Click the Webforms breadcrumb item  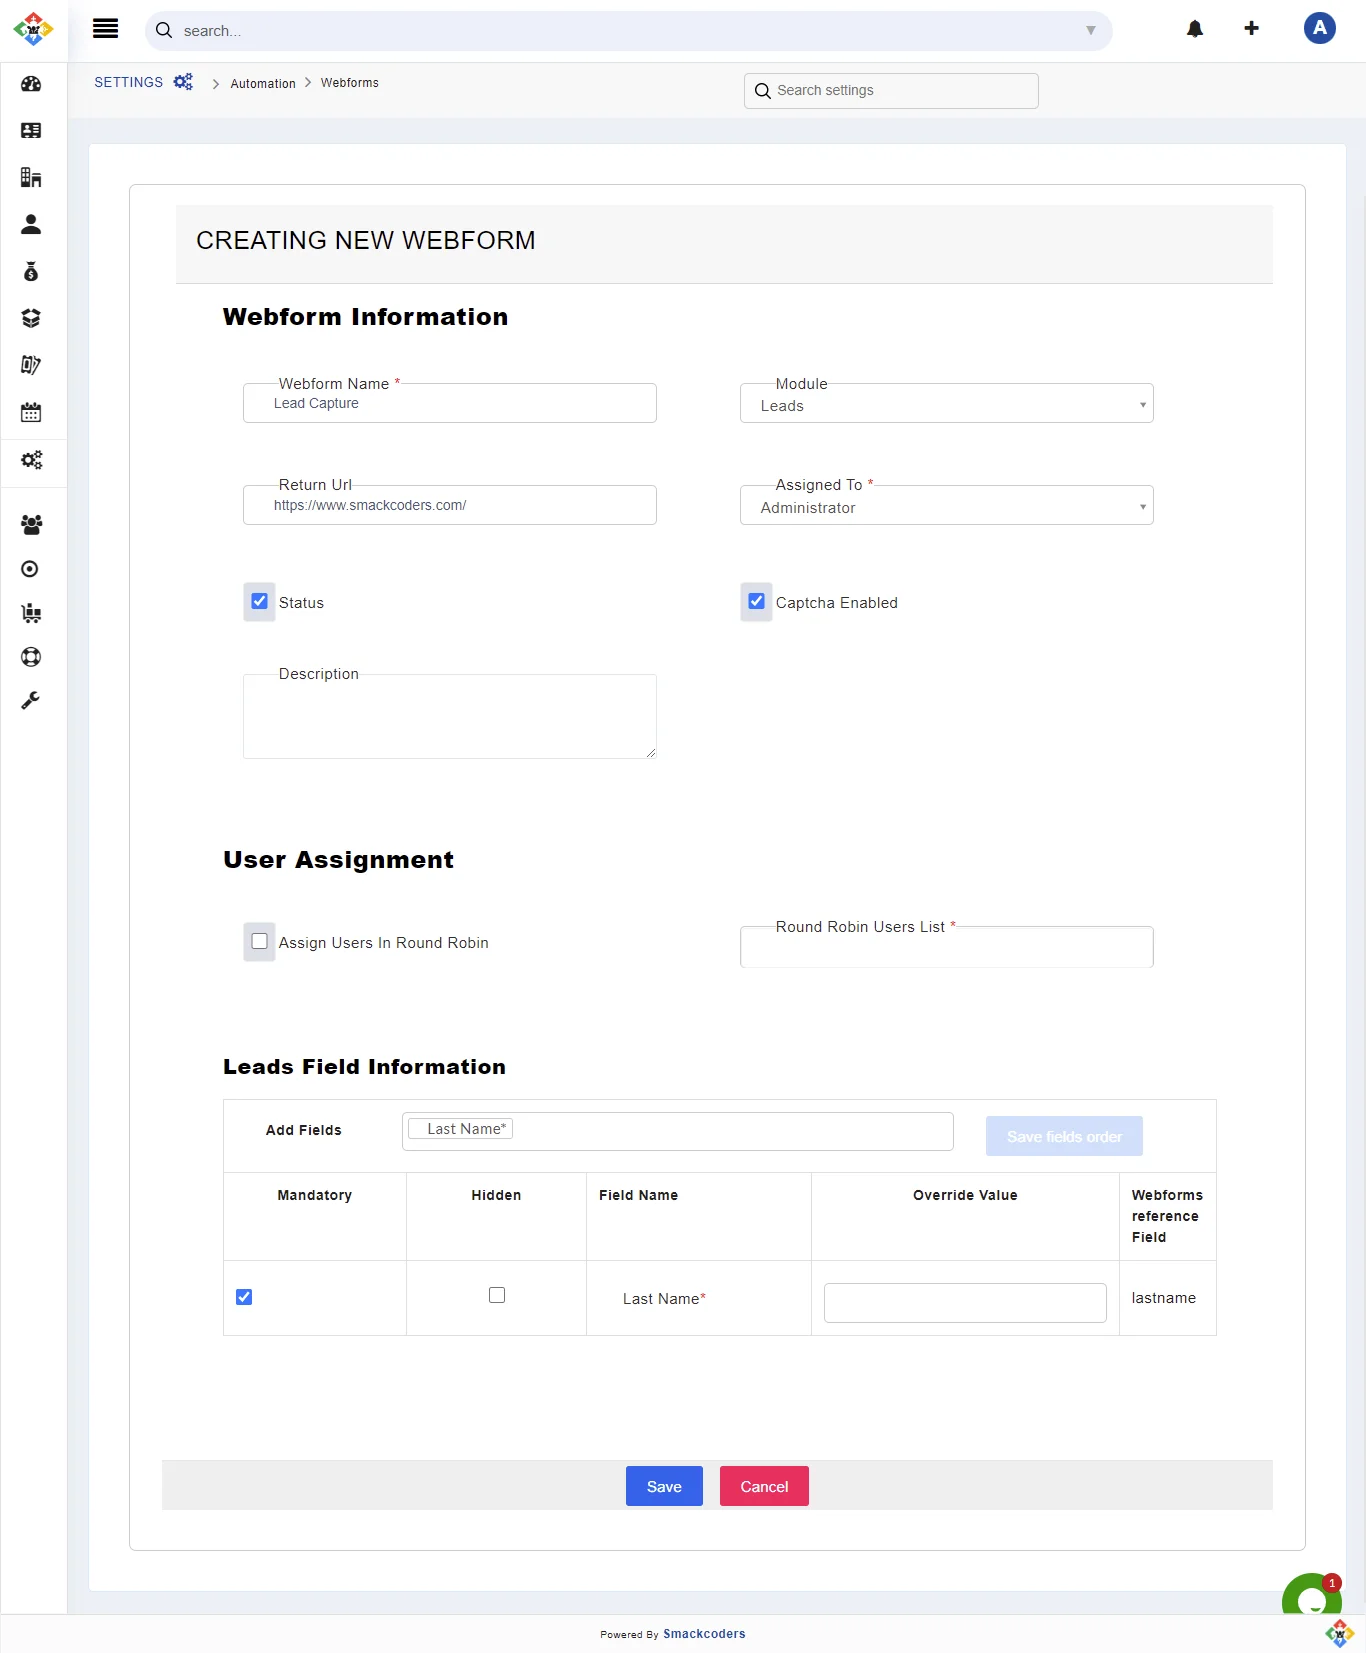(x=349, y=83)
